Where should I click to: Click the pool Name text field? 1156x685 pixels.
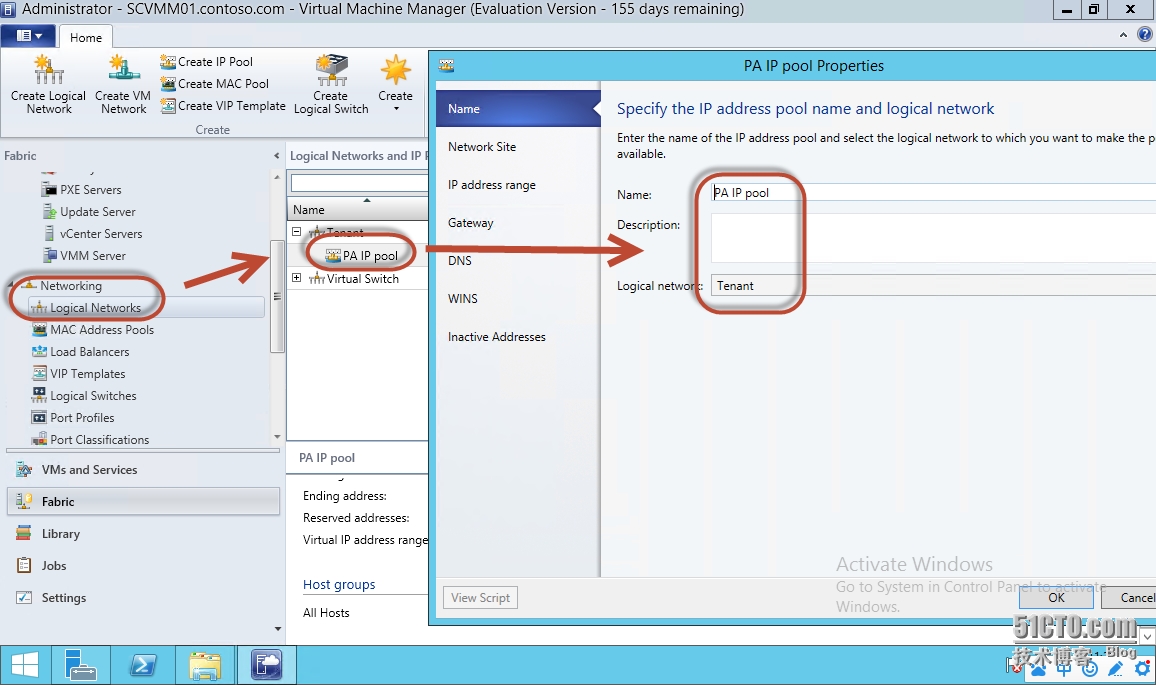click(x=933, y=192)
